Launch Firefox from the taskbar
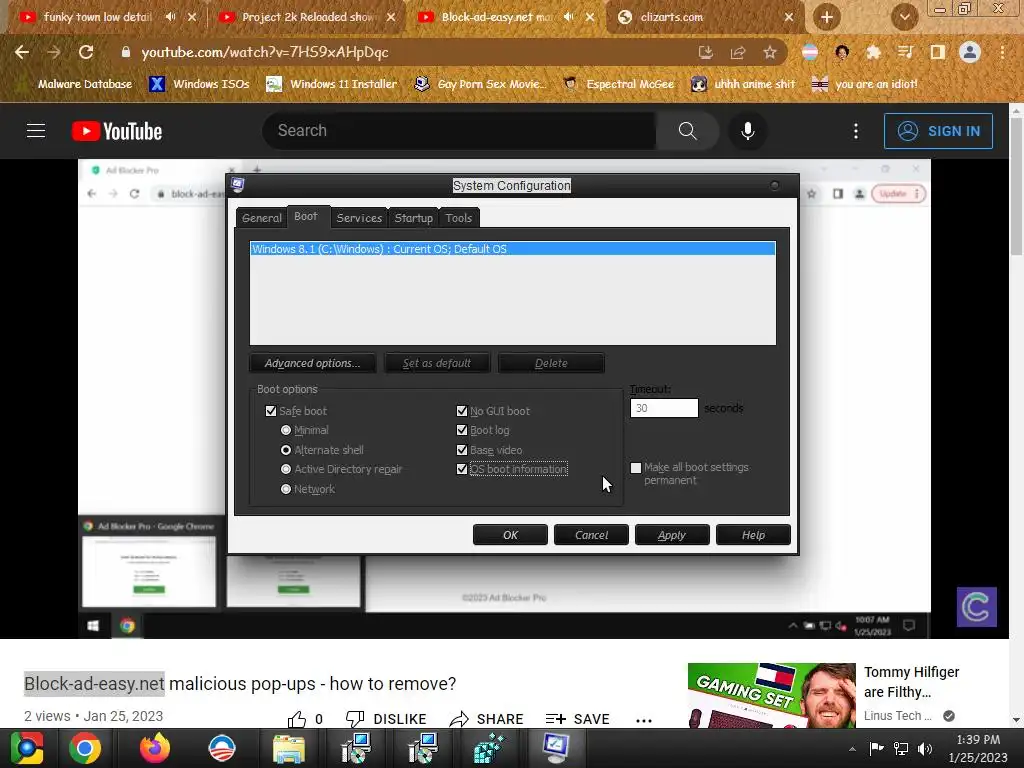The image size is (1024, 768). click(155, 748)
